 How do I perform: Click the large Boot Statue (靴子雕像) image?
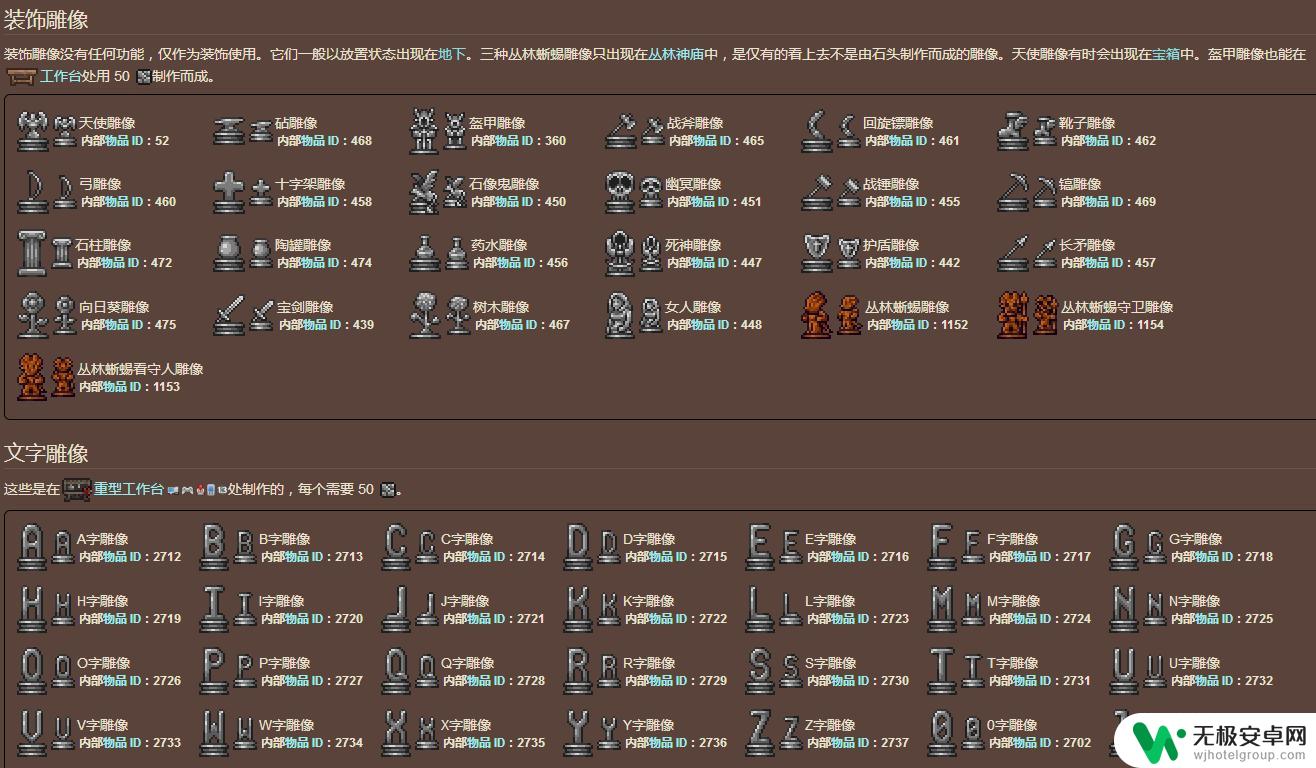point(1013,131)
